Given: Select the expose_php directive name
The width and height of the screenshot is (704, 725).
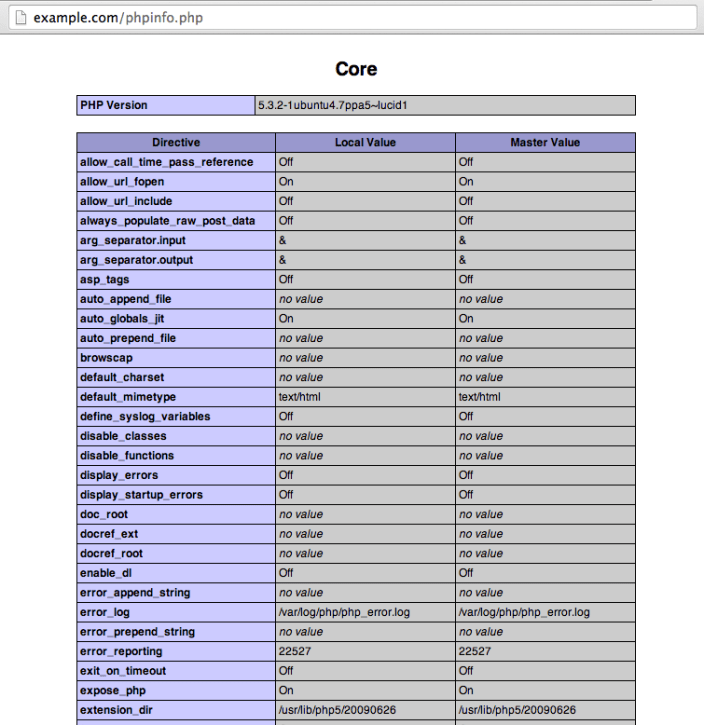Looking at the screenshot, I should [113, 691].
